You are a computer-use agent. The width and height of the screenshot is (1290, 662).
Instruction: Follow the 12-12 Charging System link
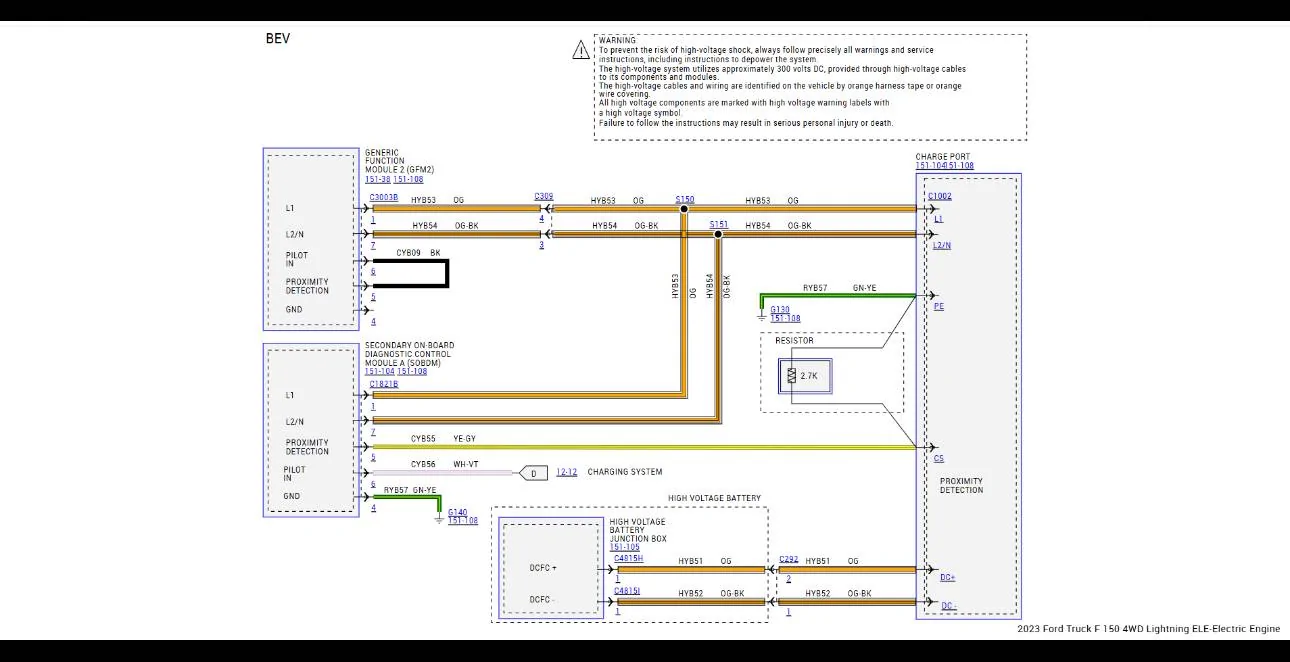click(x=566, y=472)
